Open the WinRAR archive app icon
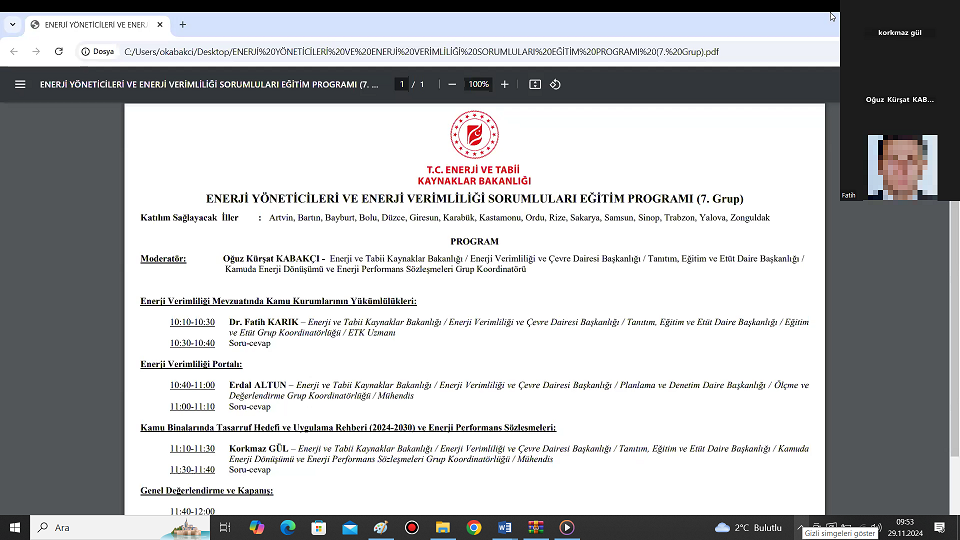 click(536, 527)
